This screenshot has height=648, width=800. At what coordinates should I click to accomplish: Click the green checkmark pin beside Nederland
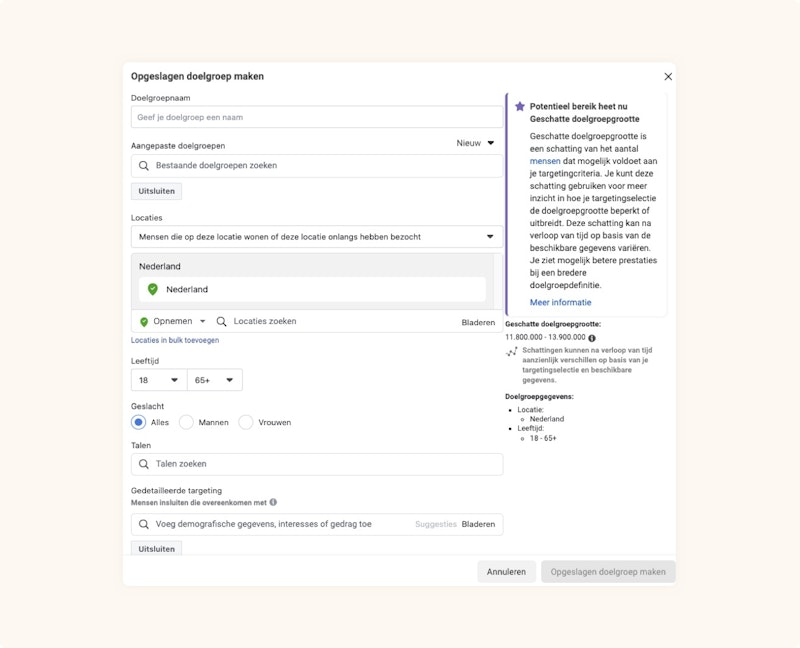[151, 288]
